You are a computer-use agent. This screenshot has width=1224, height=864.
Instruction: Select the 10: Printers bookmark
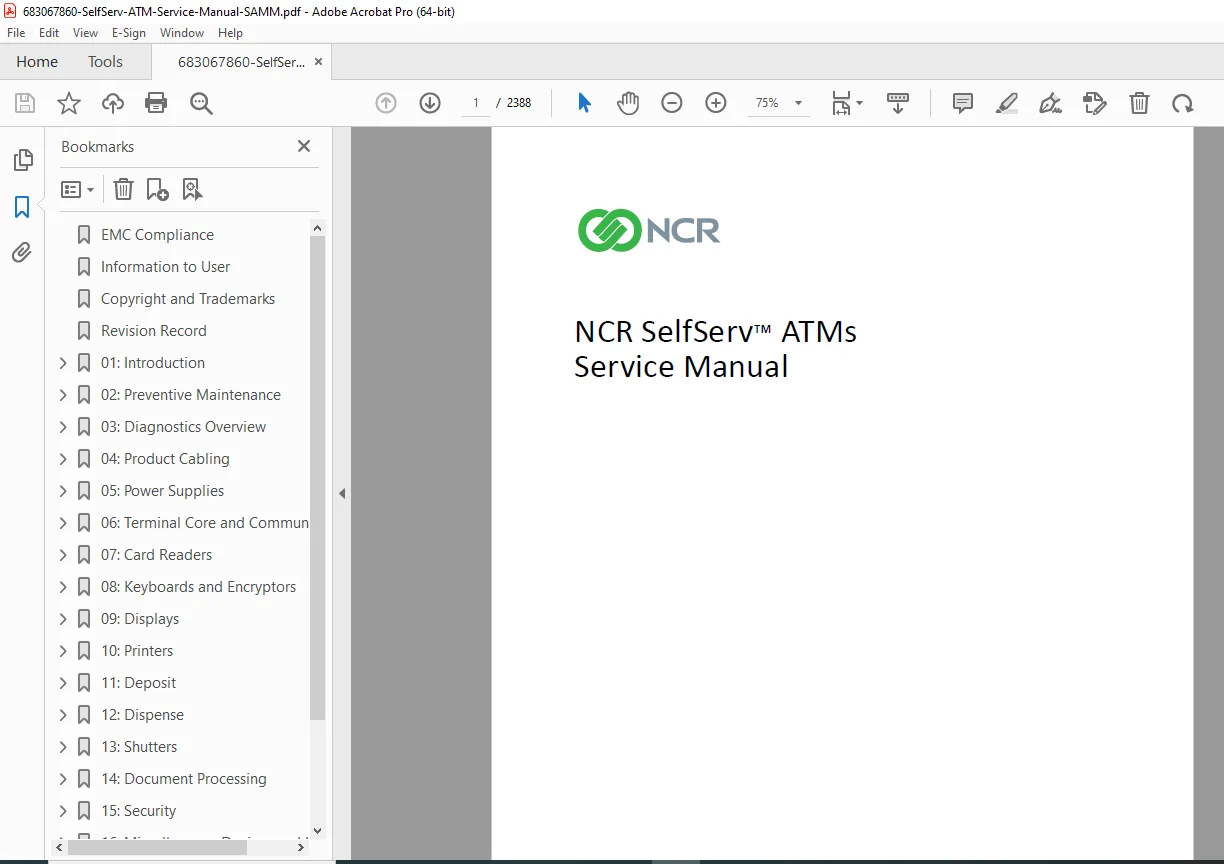tap(137, 651)
